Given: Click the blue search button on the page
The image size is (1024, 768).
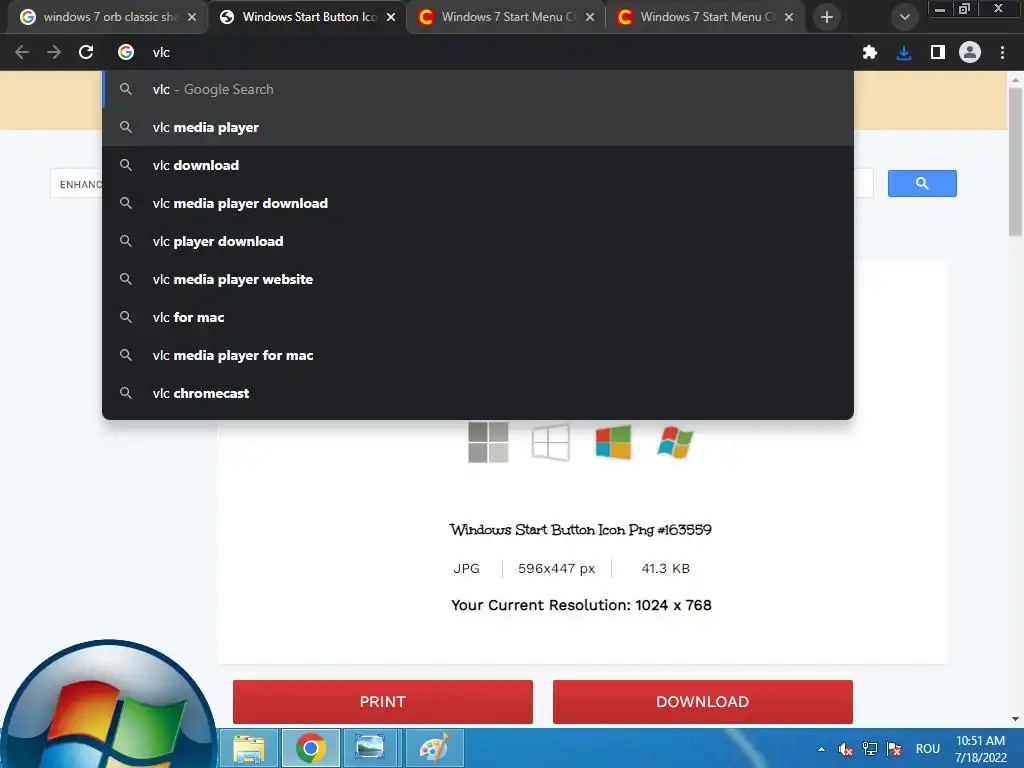Looking at the screenshot, I should 922,184.
